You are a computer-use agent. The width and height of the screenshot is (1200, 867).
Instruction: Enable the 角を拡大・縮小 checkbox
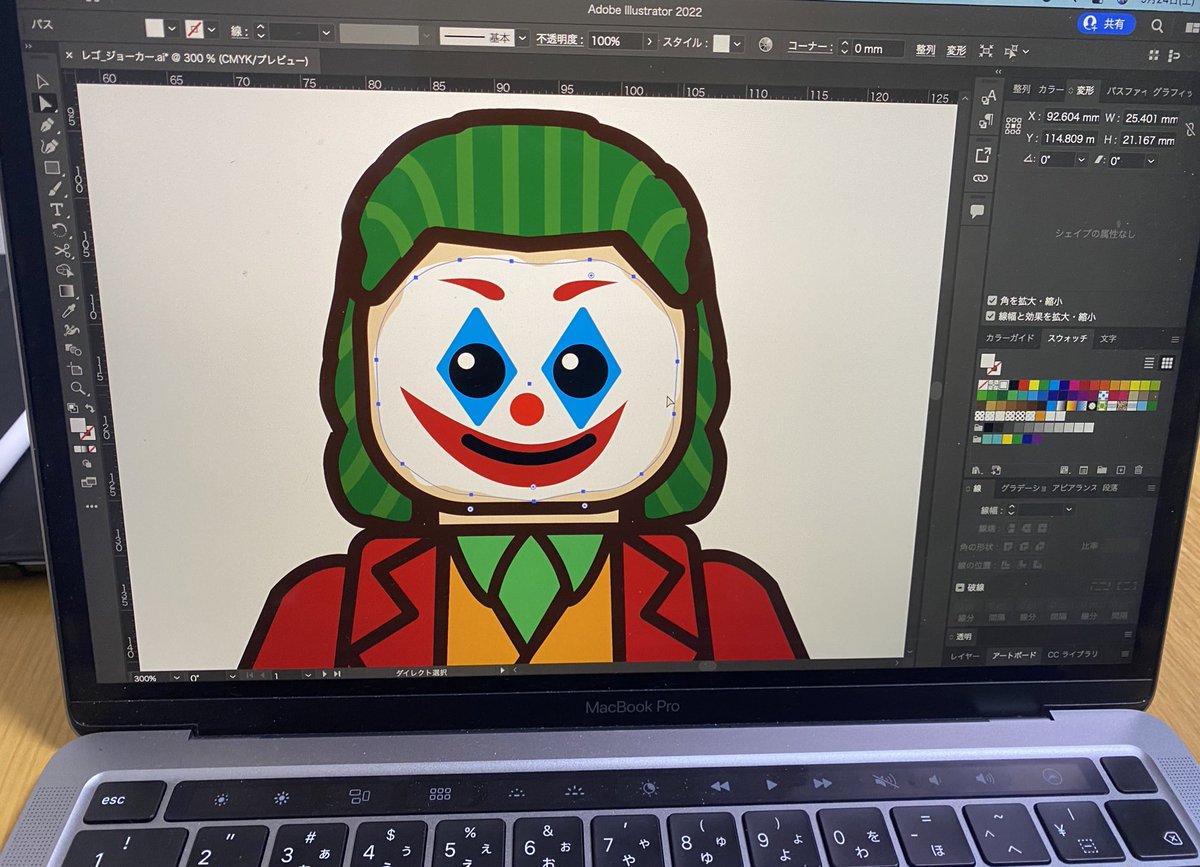tap(992, 300)
